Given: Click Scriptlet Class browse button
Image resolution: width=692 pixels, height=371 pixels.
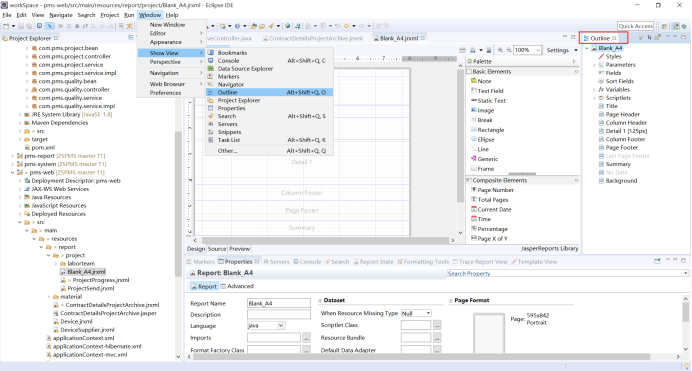Looking at the screenshot, I should [437, 326].
